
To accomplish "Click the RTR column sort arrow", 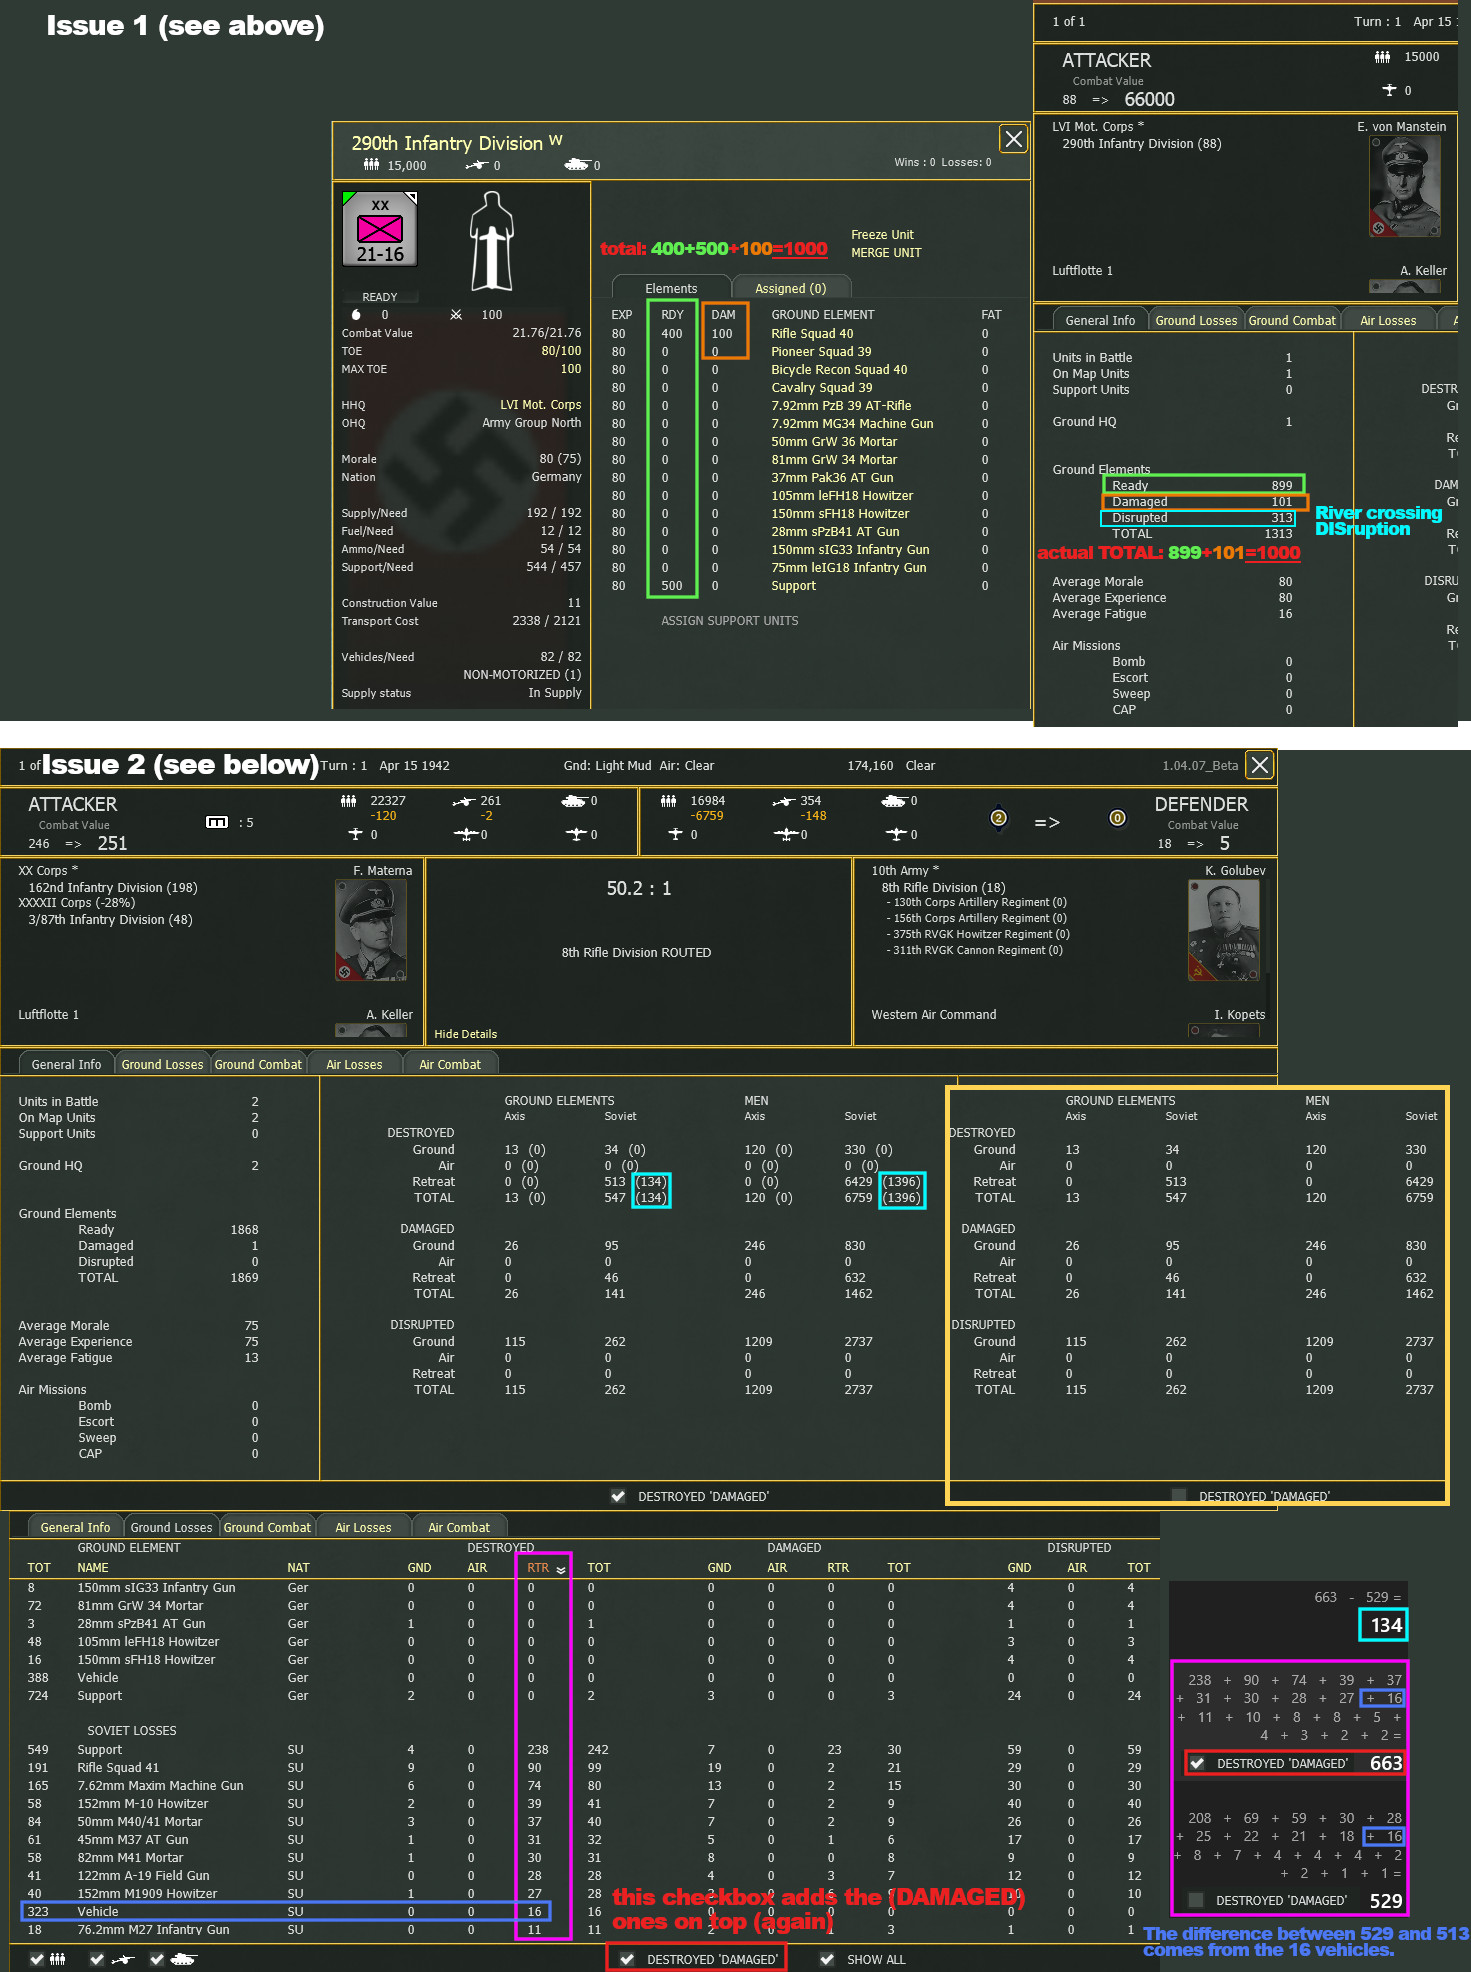I will [x=561, y=1570].
